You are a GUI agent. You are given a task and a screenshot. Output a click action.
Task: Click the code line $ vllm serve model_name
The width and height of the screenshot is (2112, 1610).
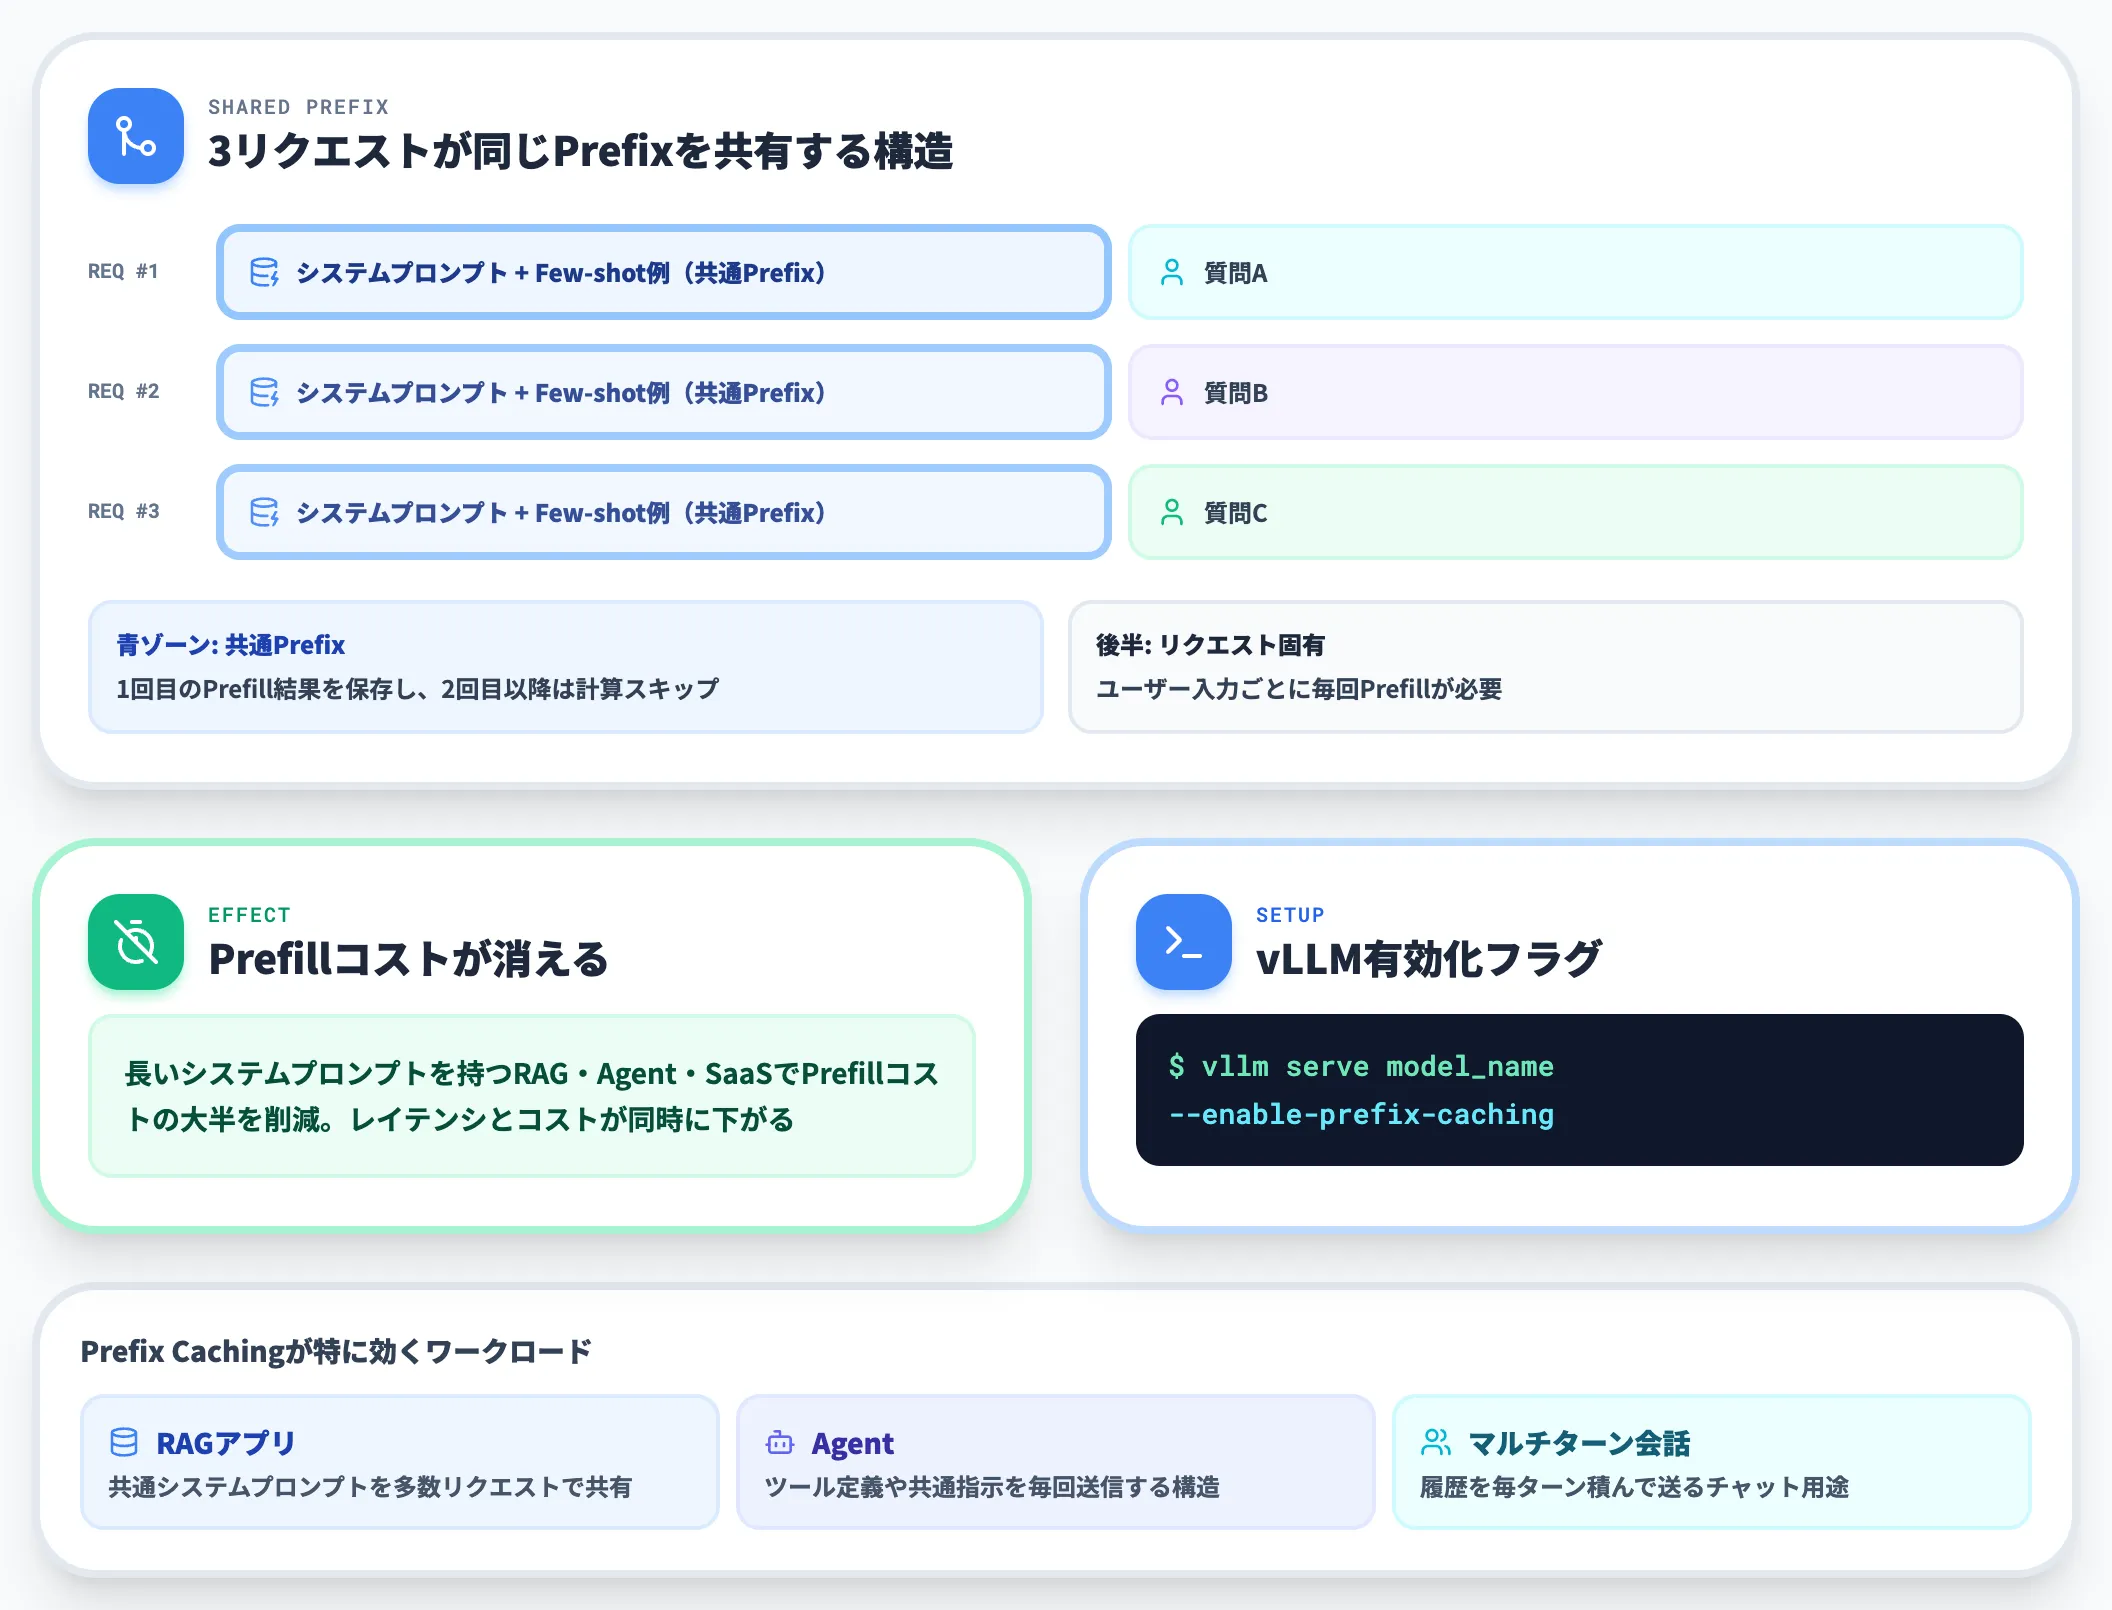1361,1067
